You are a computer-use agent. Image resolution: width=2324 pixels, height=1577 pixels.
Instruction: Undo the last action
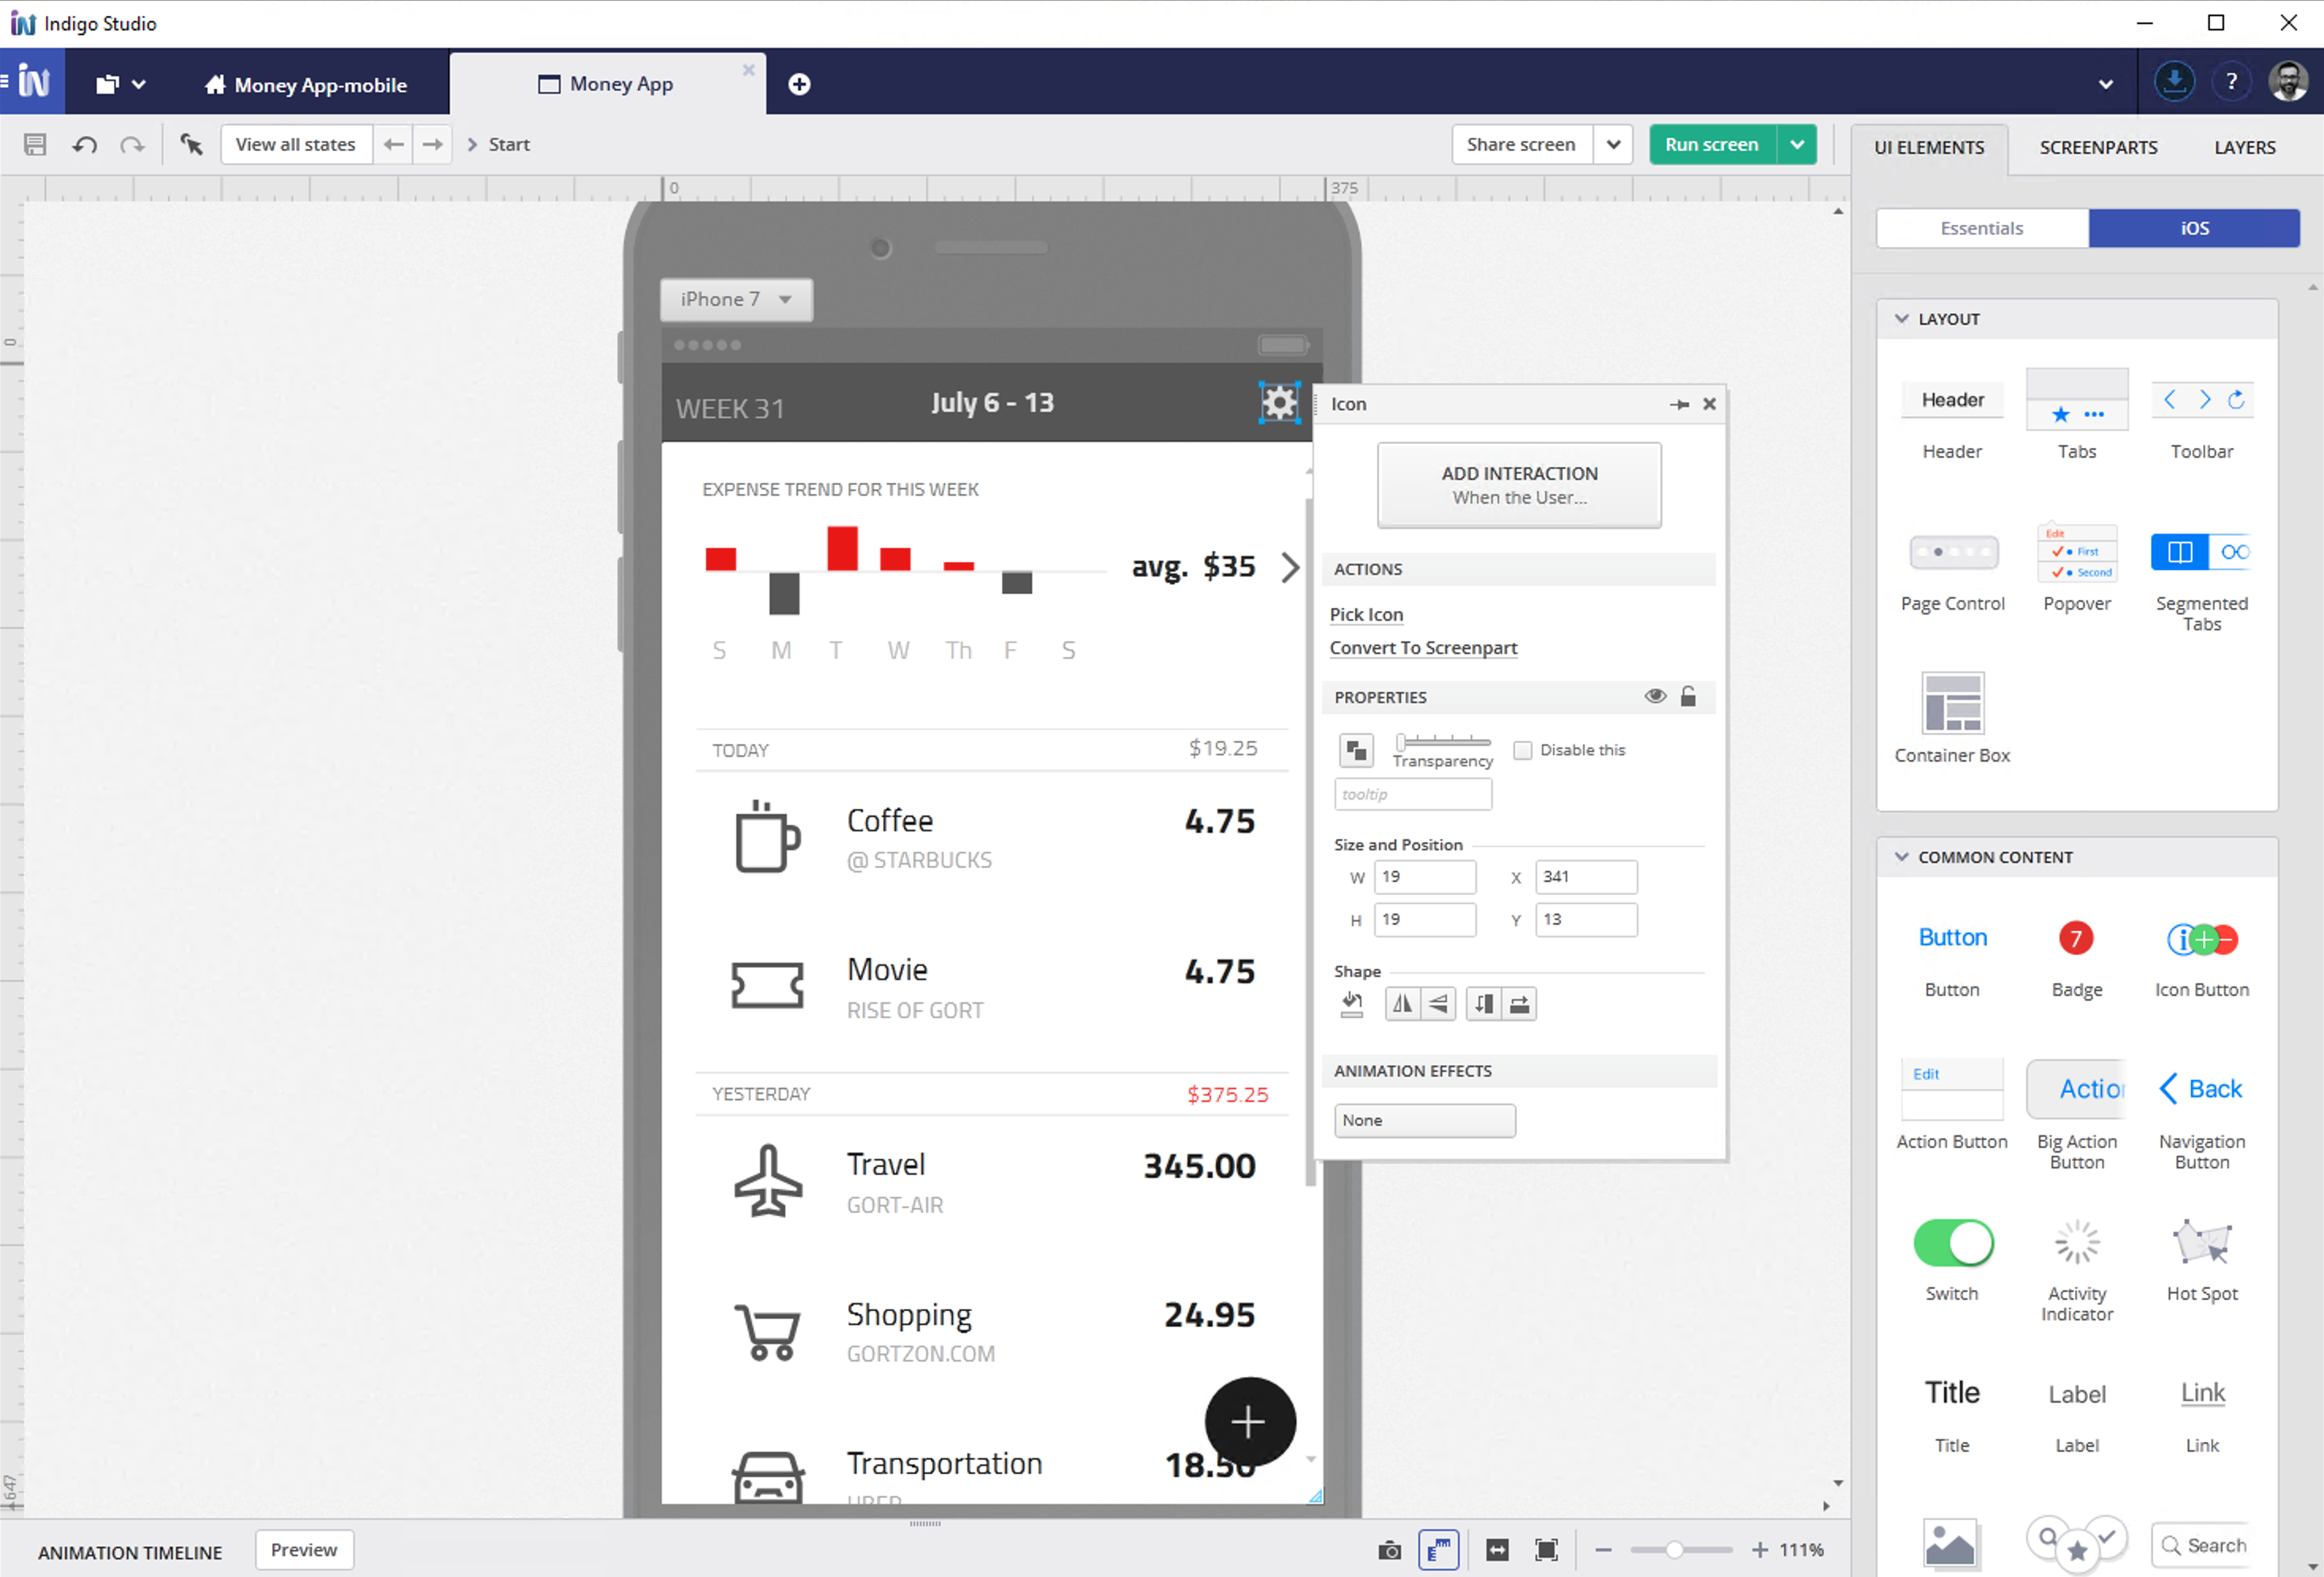[x=85, y=145]
